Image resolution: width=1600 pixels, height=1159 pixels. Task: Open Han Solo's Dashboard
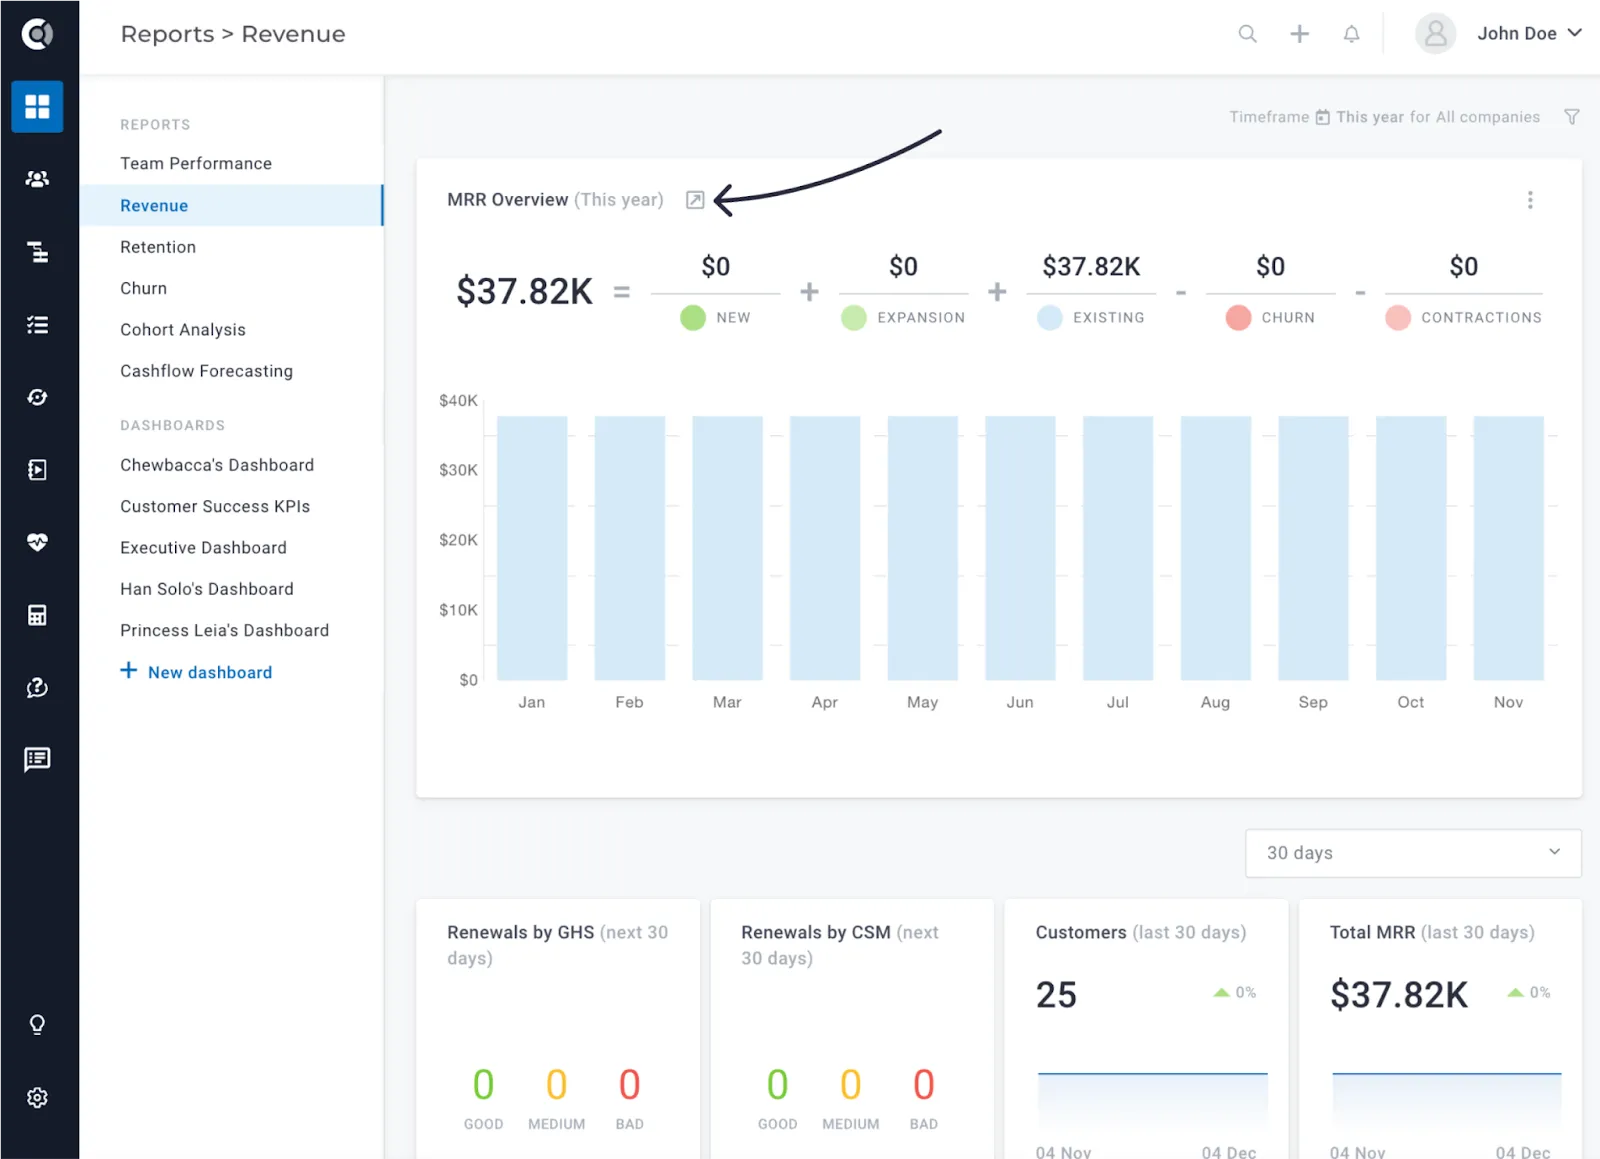pyautogui.click(x=207, y=589)
